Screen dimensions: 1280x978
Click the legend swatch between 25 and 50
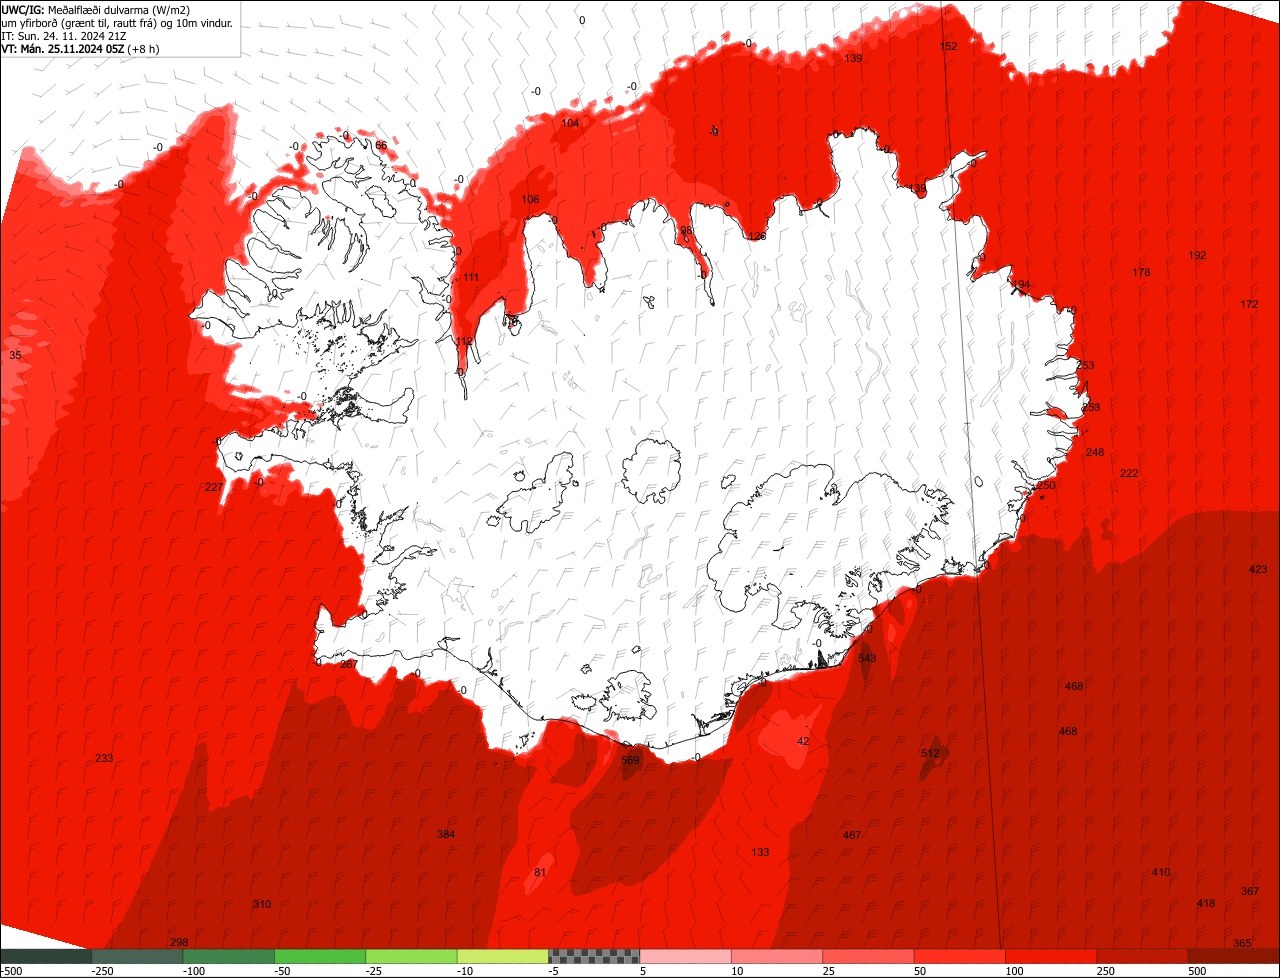click(868, 957)
